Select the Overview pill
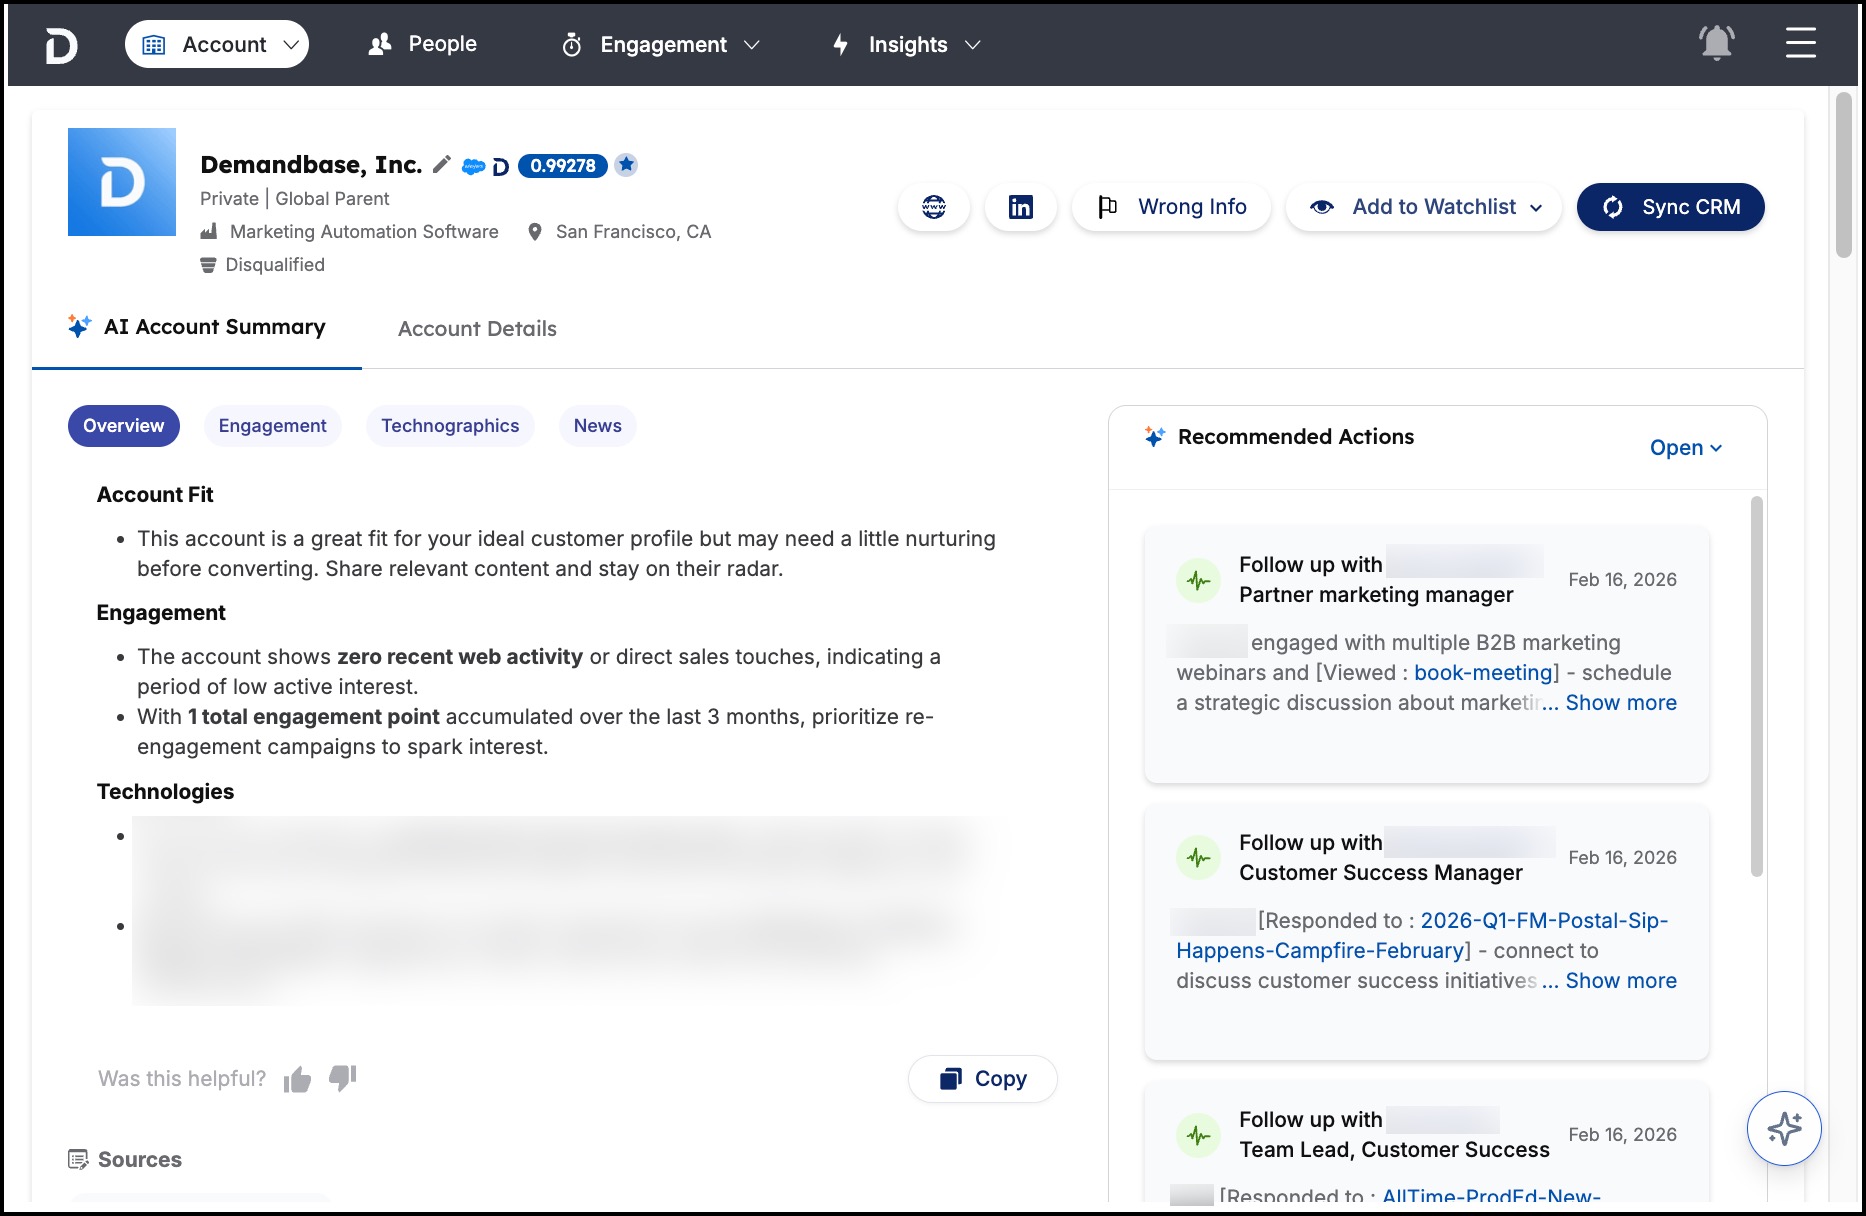This screenshot has height=1216, width=1866. [x=124, y=426]
